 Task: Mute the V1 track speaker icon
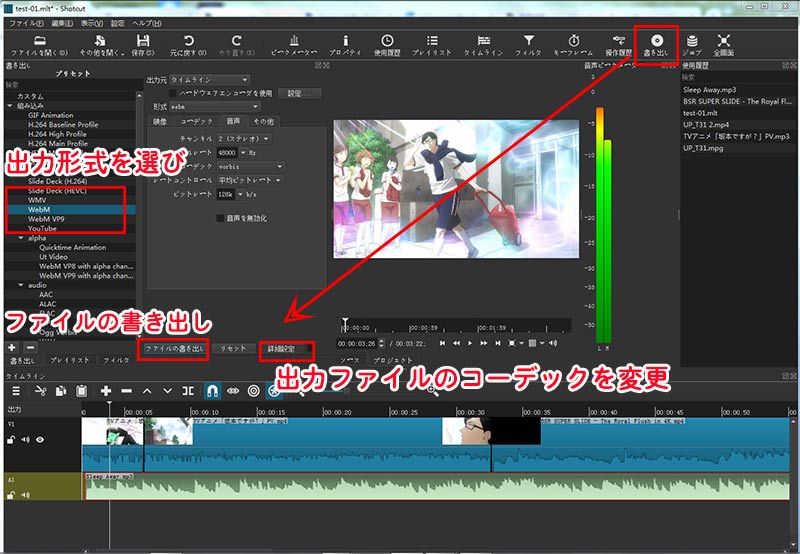tap(25, 440)
